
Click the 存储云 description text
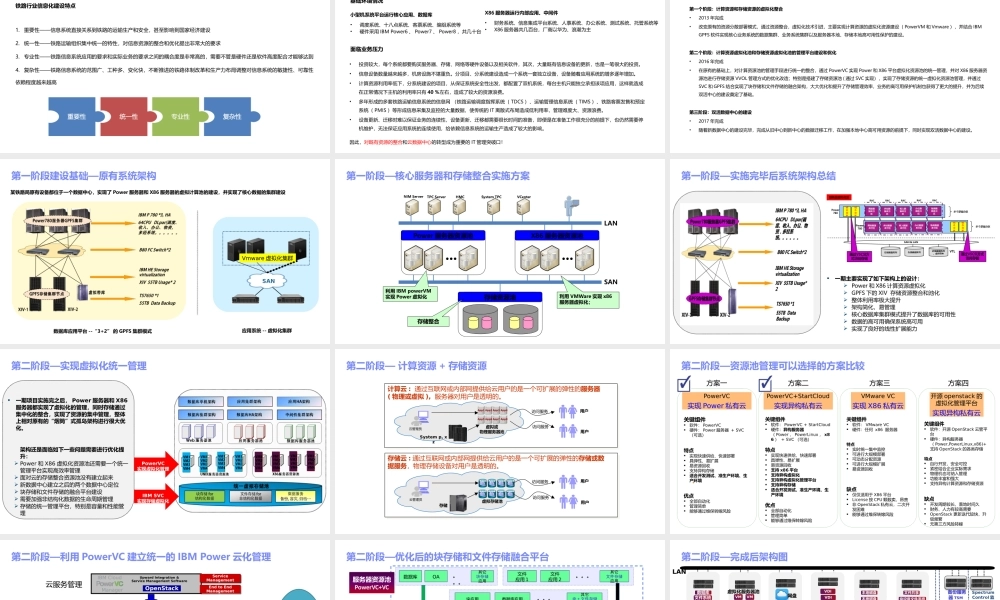click(496, 462)
